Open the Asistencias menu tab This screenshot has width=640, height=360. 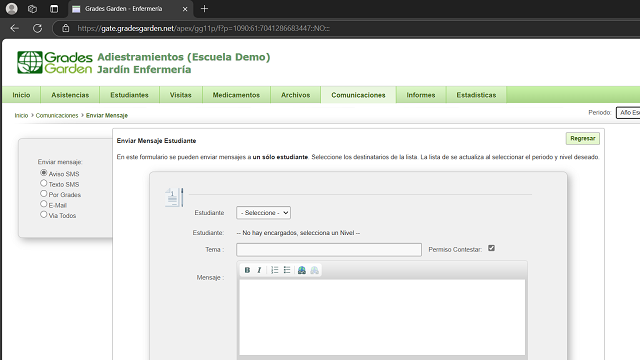click(x=70, y=95)
